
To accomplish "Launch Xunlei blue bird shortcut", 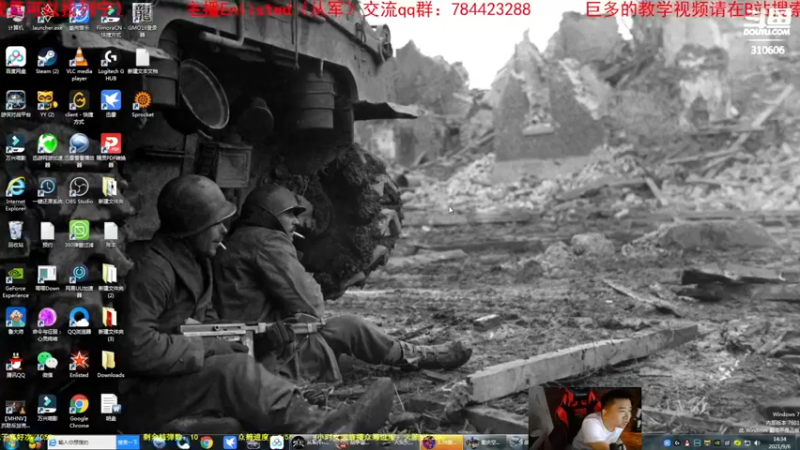I will pyautogui.click(x=111, y=104).
